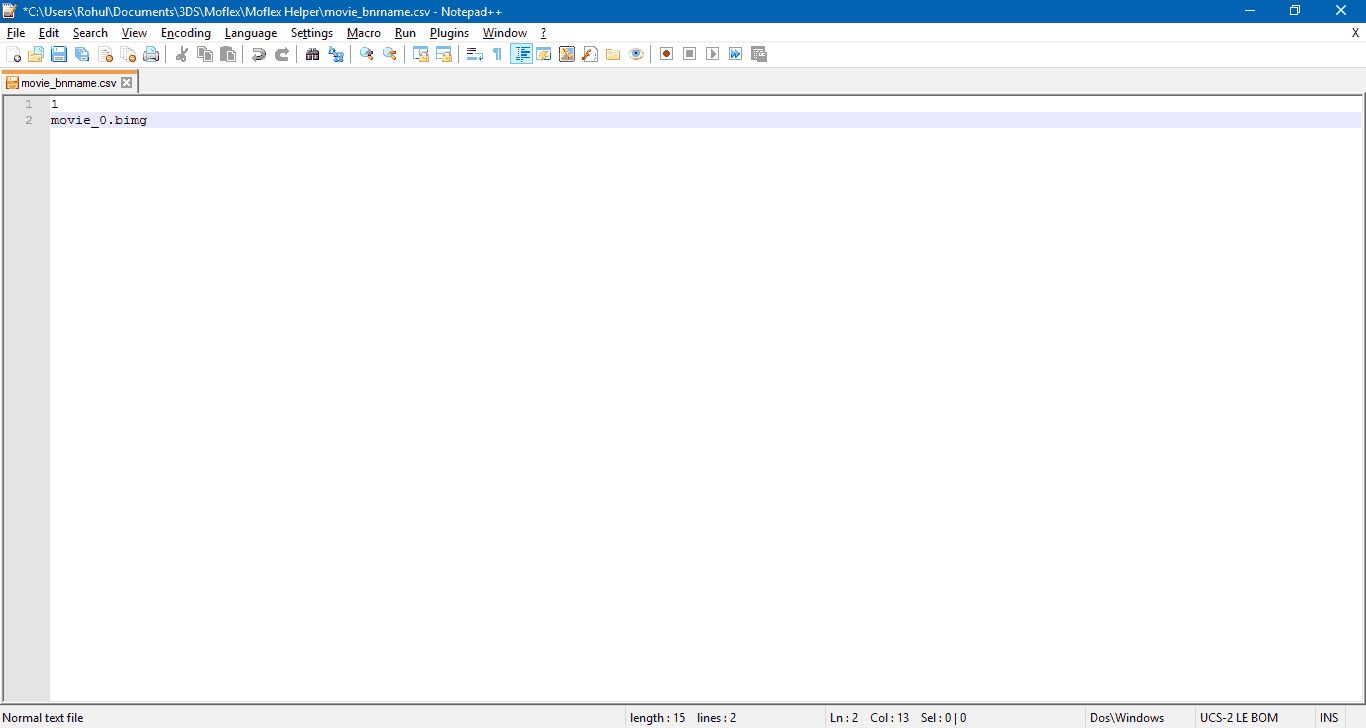Cut selection with the scissors icon
This screenshot has width=1366, height=728.
tap(182, 54)
